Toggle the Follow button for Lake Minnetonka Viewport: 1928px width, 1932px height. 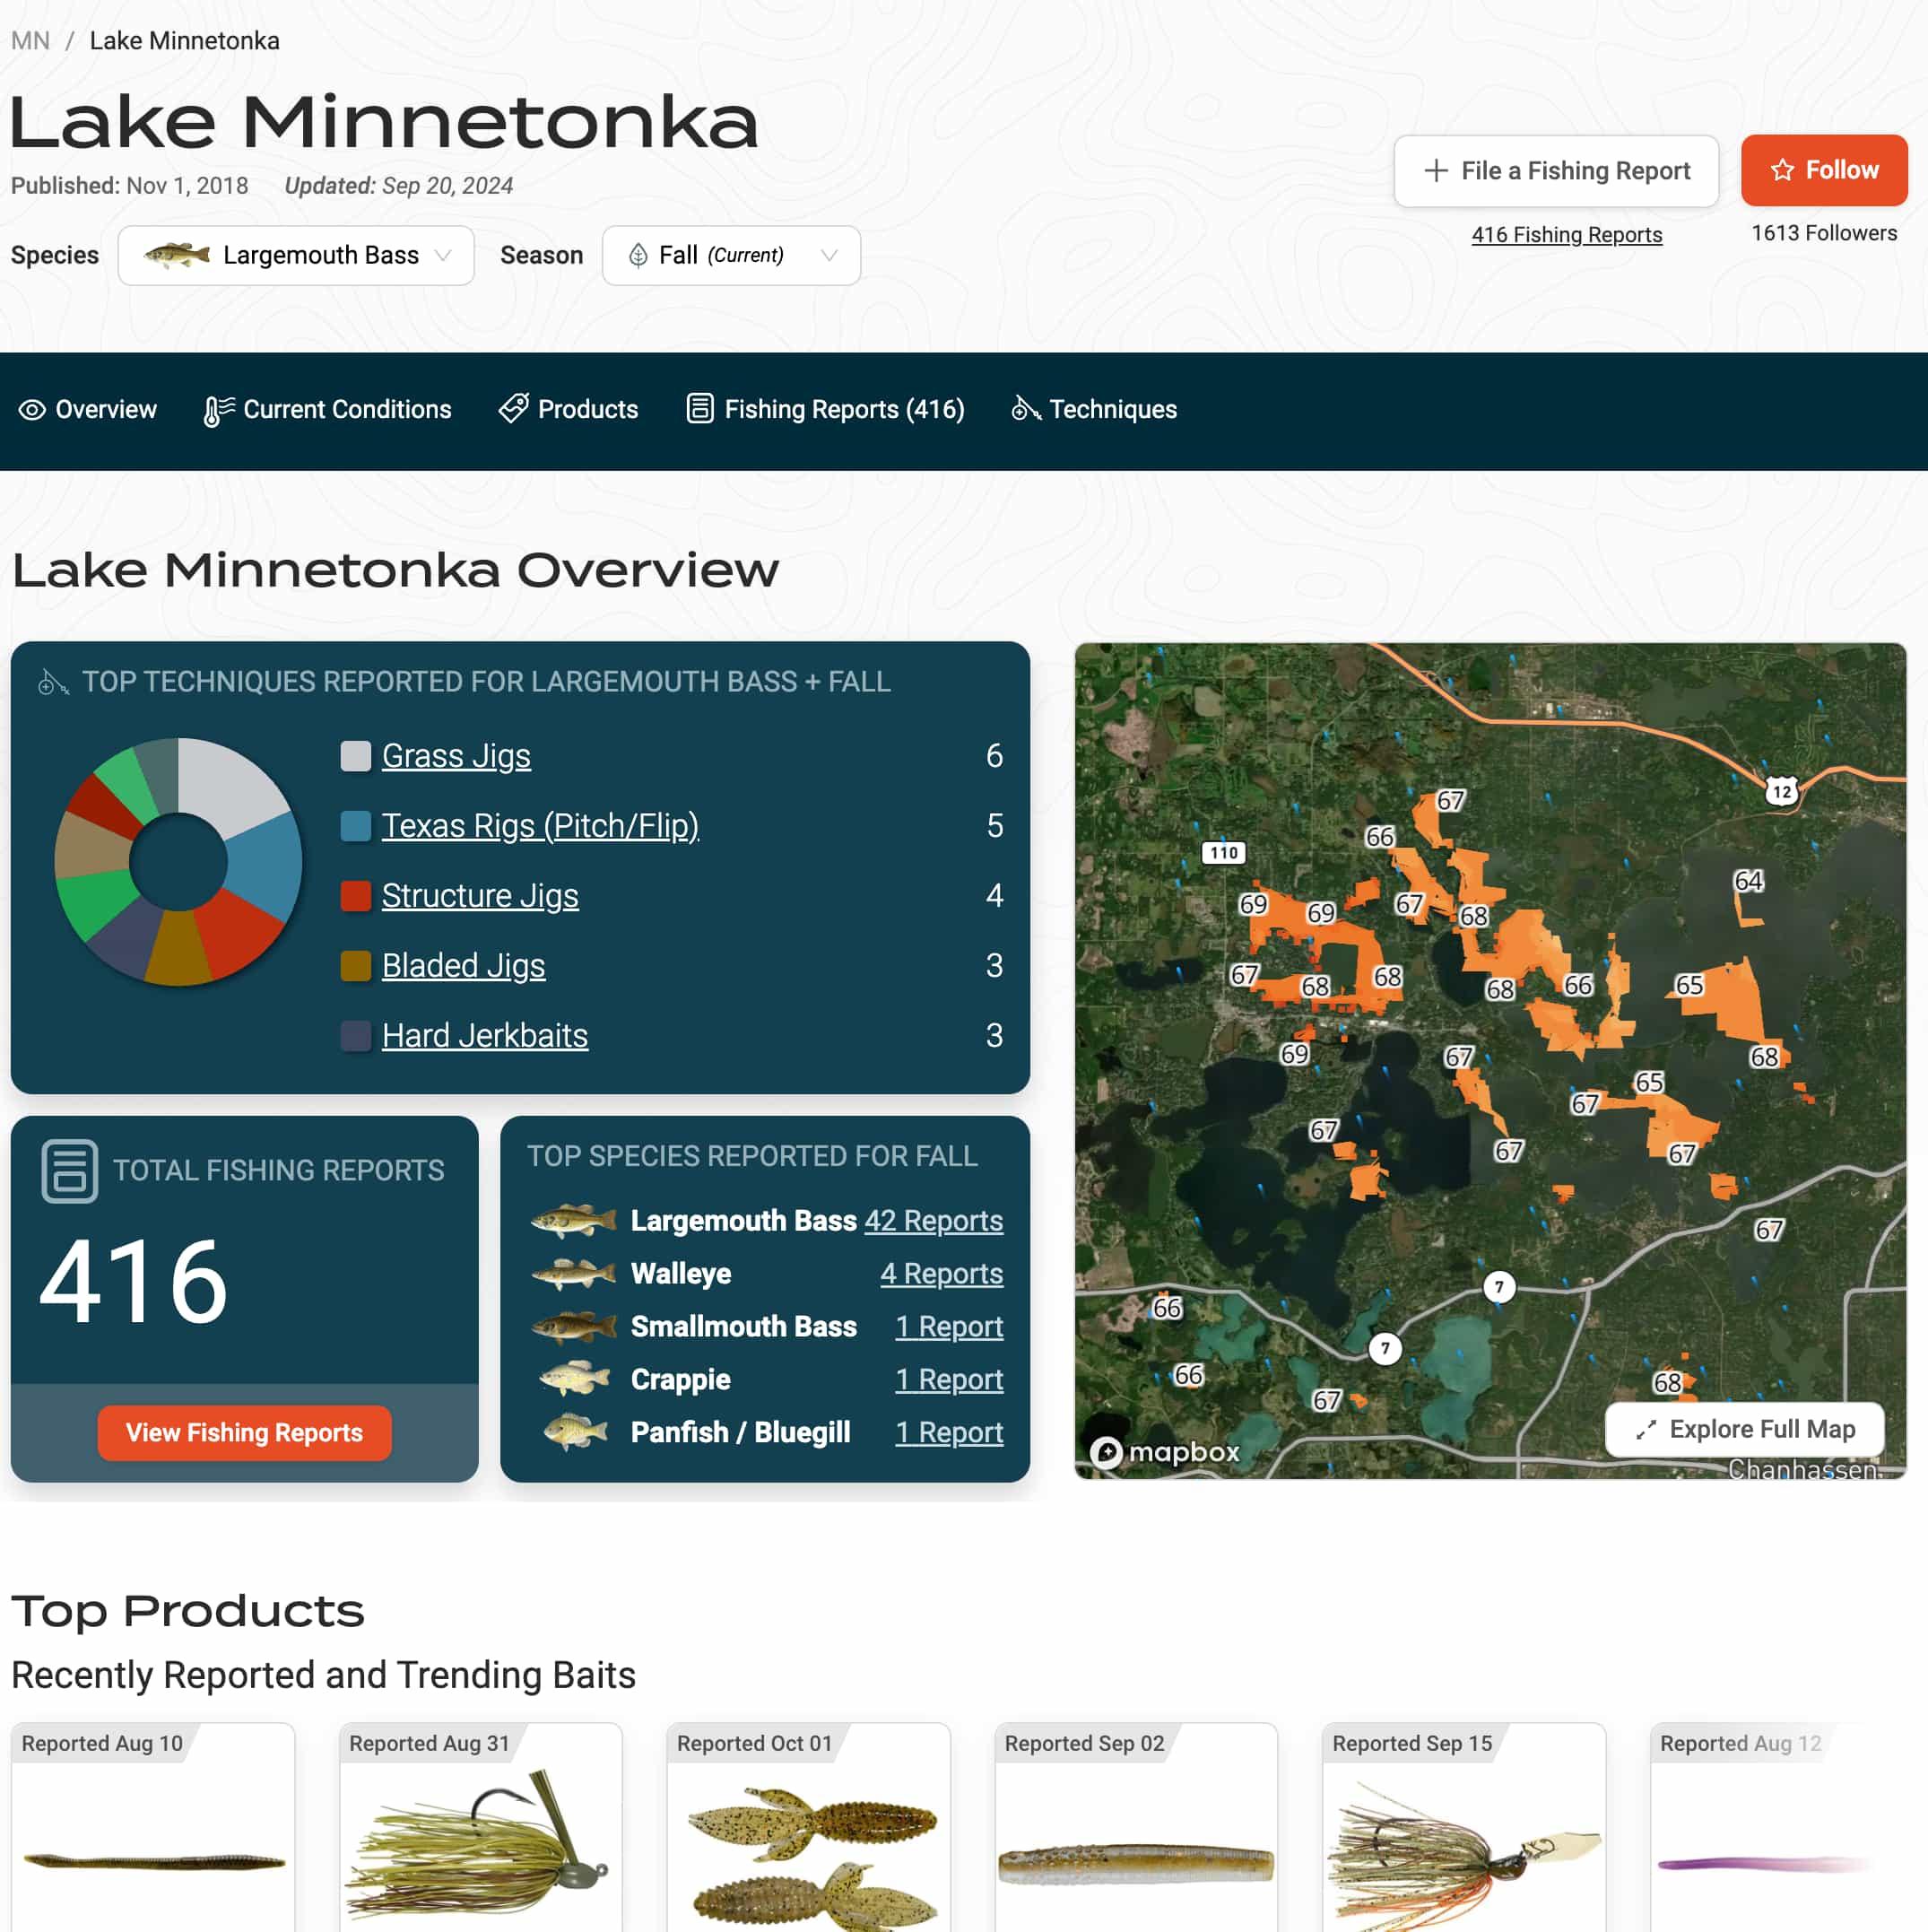pyautogui.click(x=1824, y=170)
